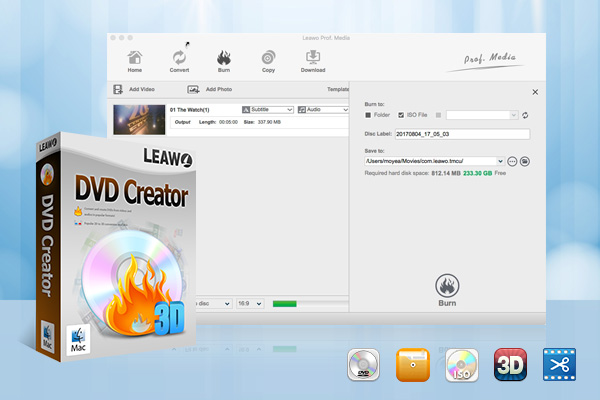Image resolution: width=600 pixels, height=400 pixels.
Task: Click the 233.30 GB free space value
Action: [478, 173]
